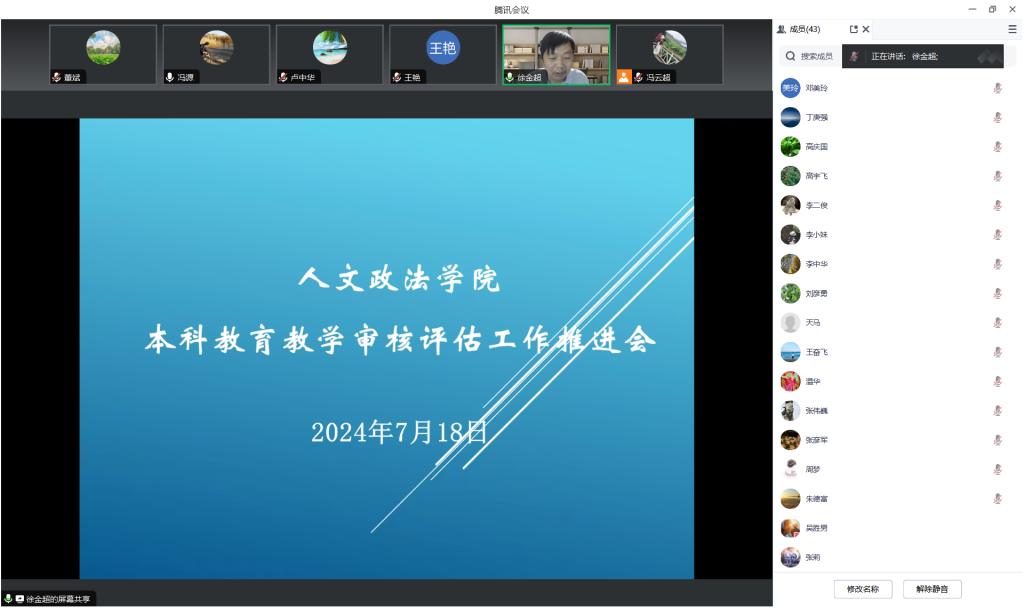The width and height of the screenshot is (1024, 608).
Task: Pop out the members panel window
Action: pyautogui.click(x=853, y=29)
